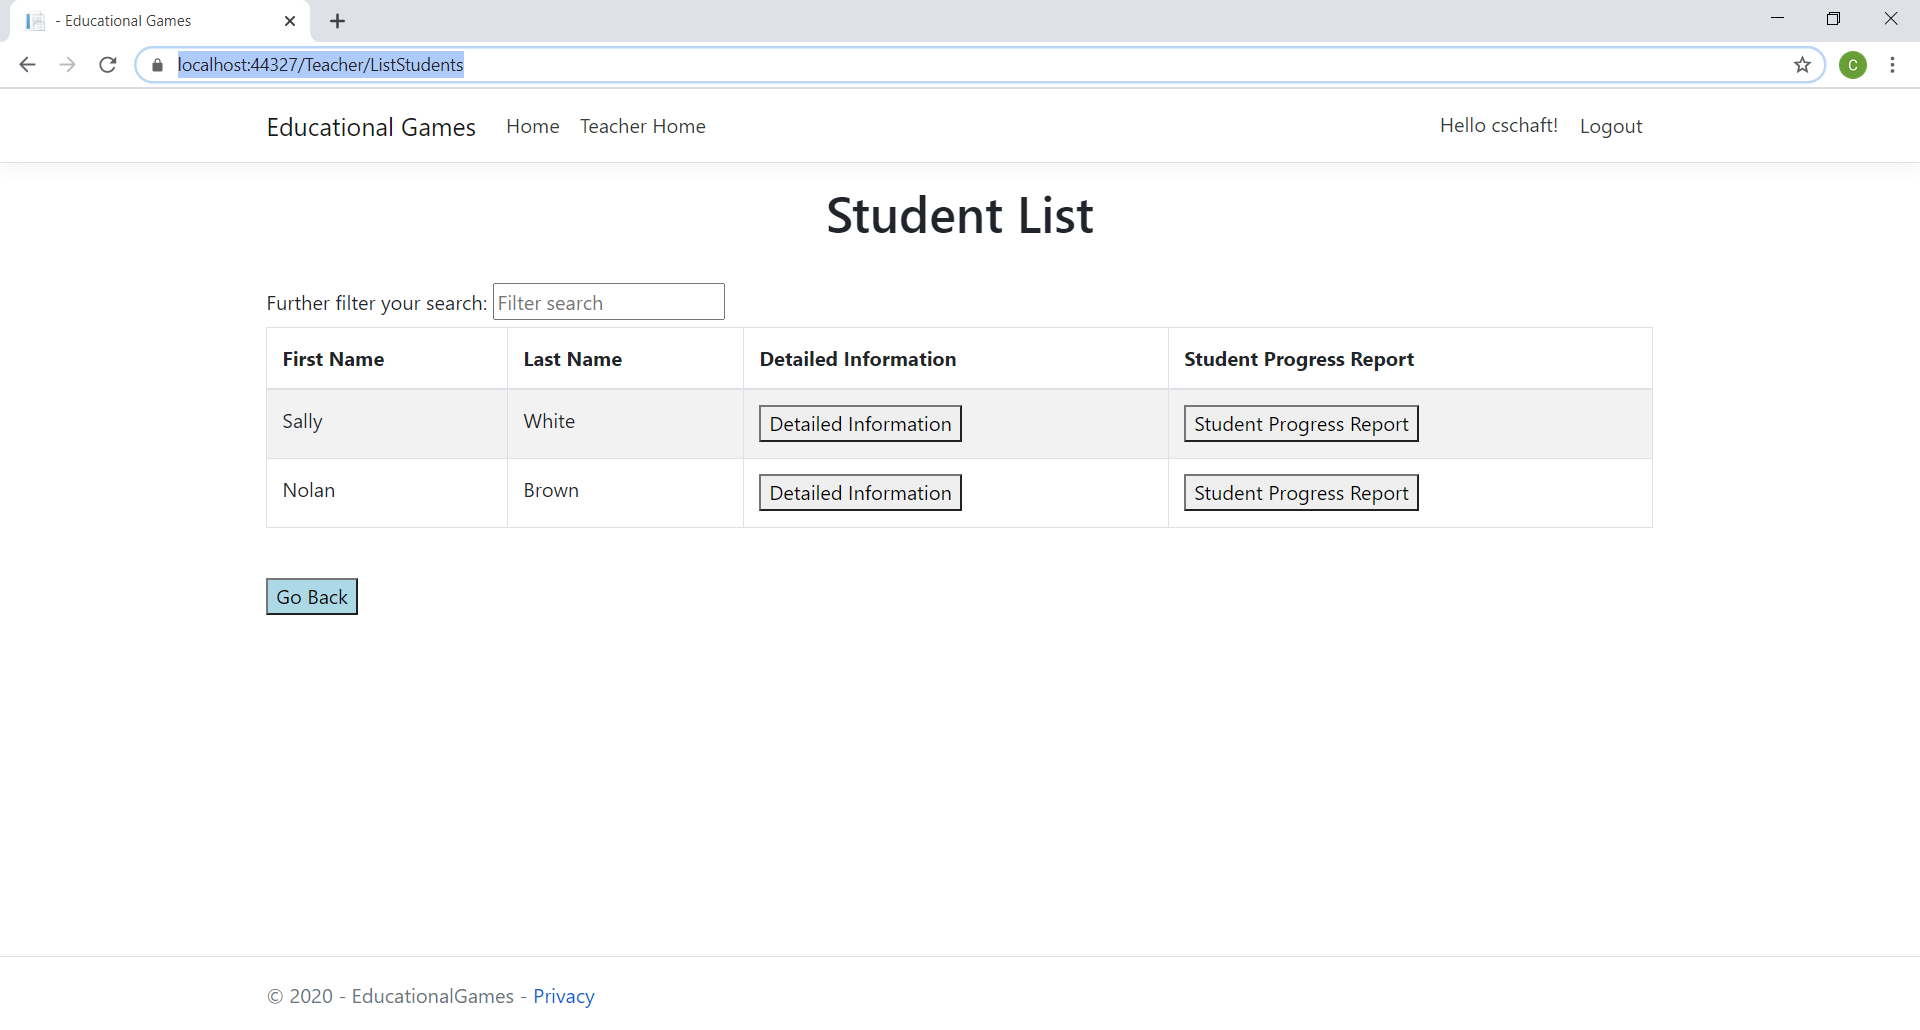Click the site security lock icon
This screenshot has height=1030, width=1920.
[x=157, y=65]
